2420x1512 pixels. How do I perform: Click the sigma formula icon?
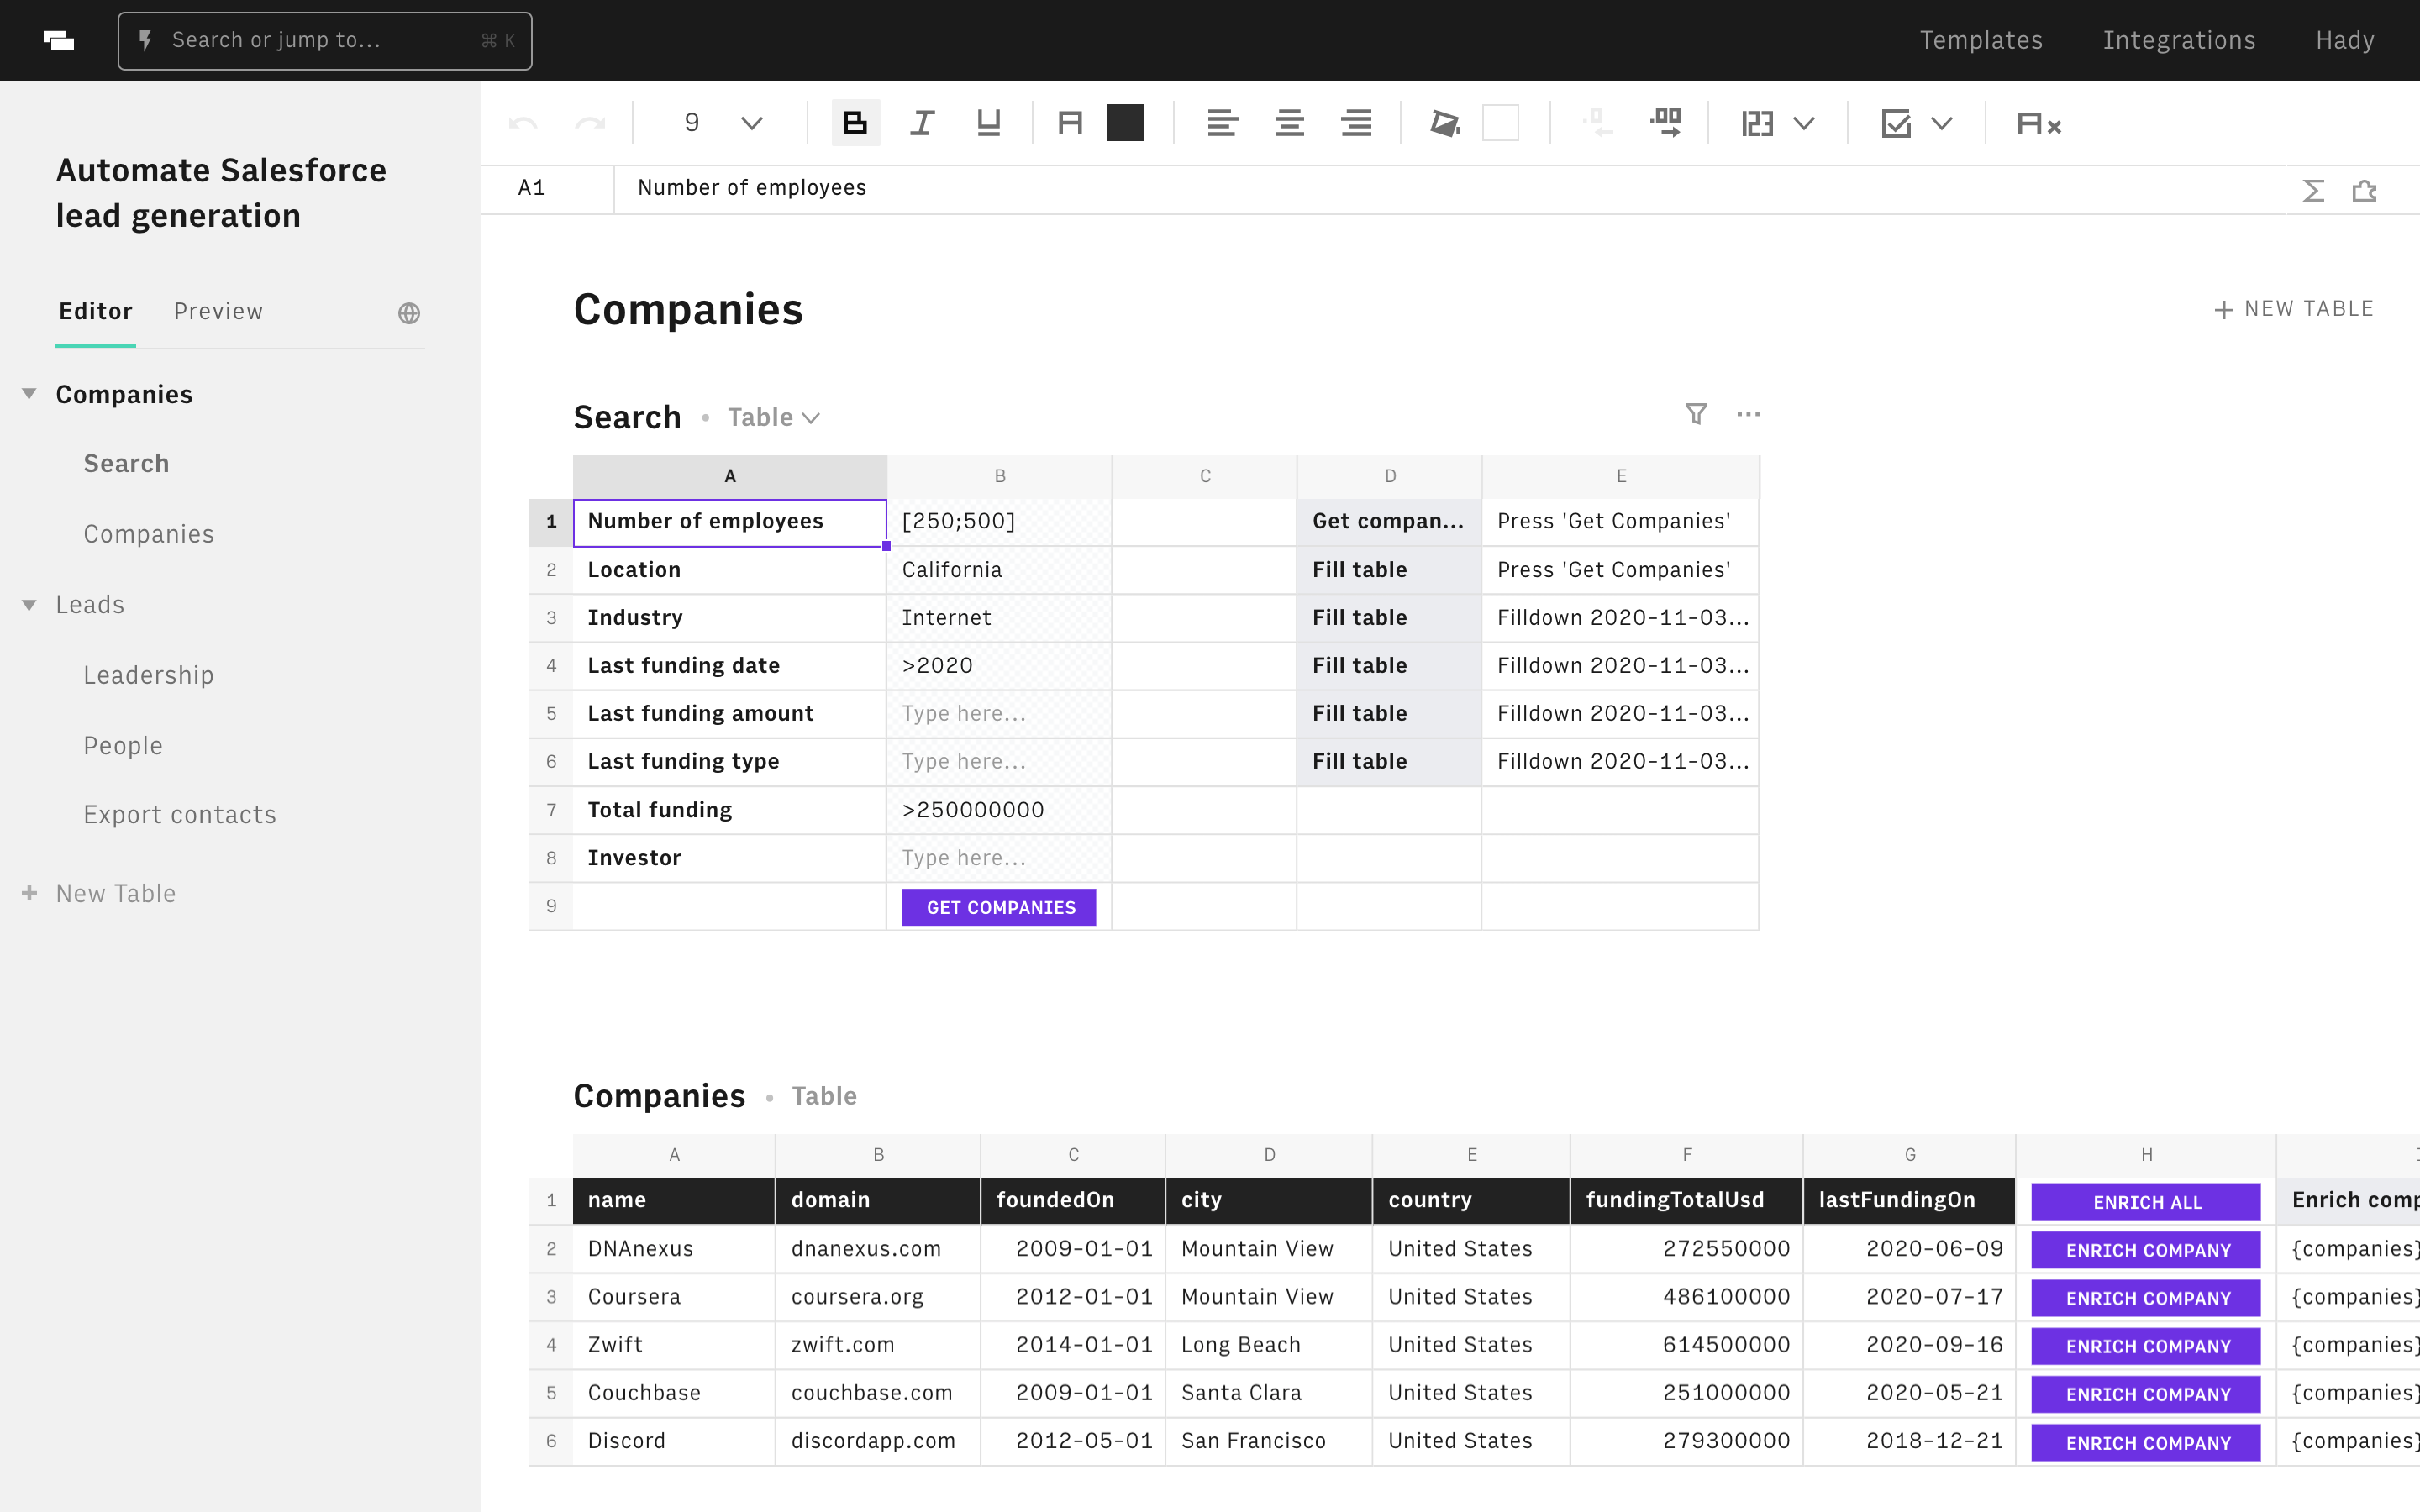click(2313, 190)
